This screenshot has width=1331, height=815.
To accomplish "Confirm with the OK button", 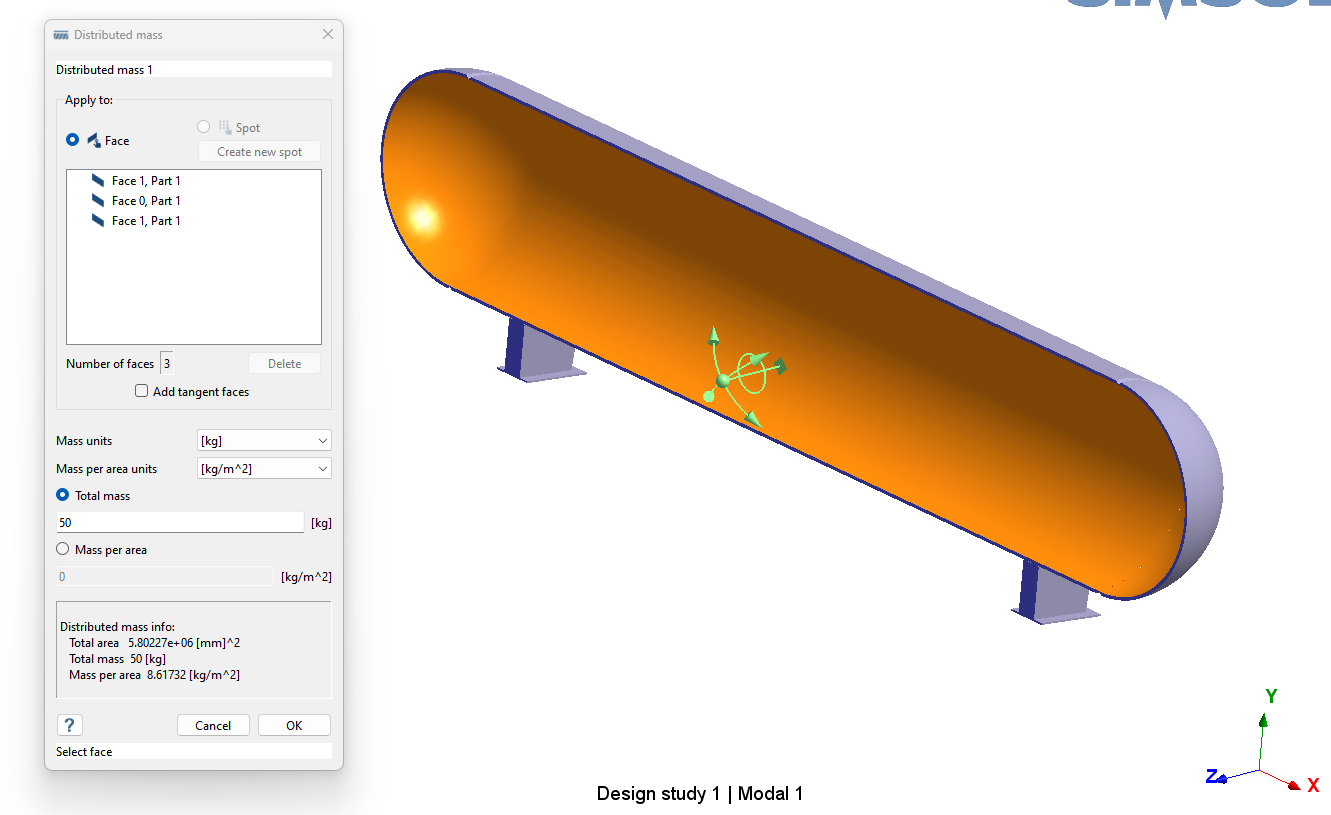I will [x=294, y=726].
